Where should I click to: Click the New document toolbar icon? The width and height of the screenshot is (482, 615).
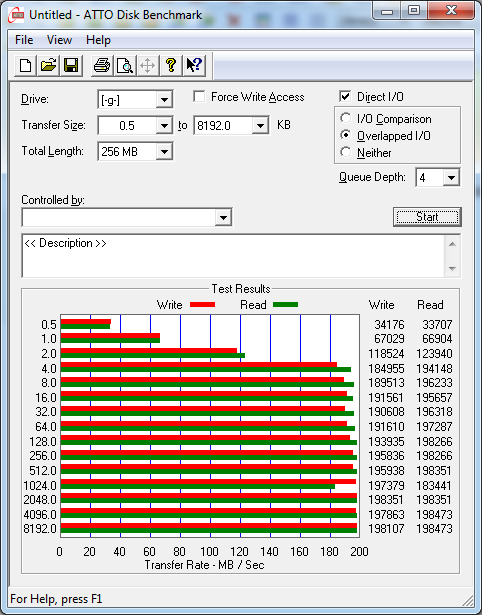pyautogui.click(x=26, y=65)
